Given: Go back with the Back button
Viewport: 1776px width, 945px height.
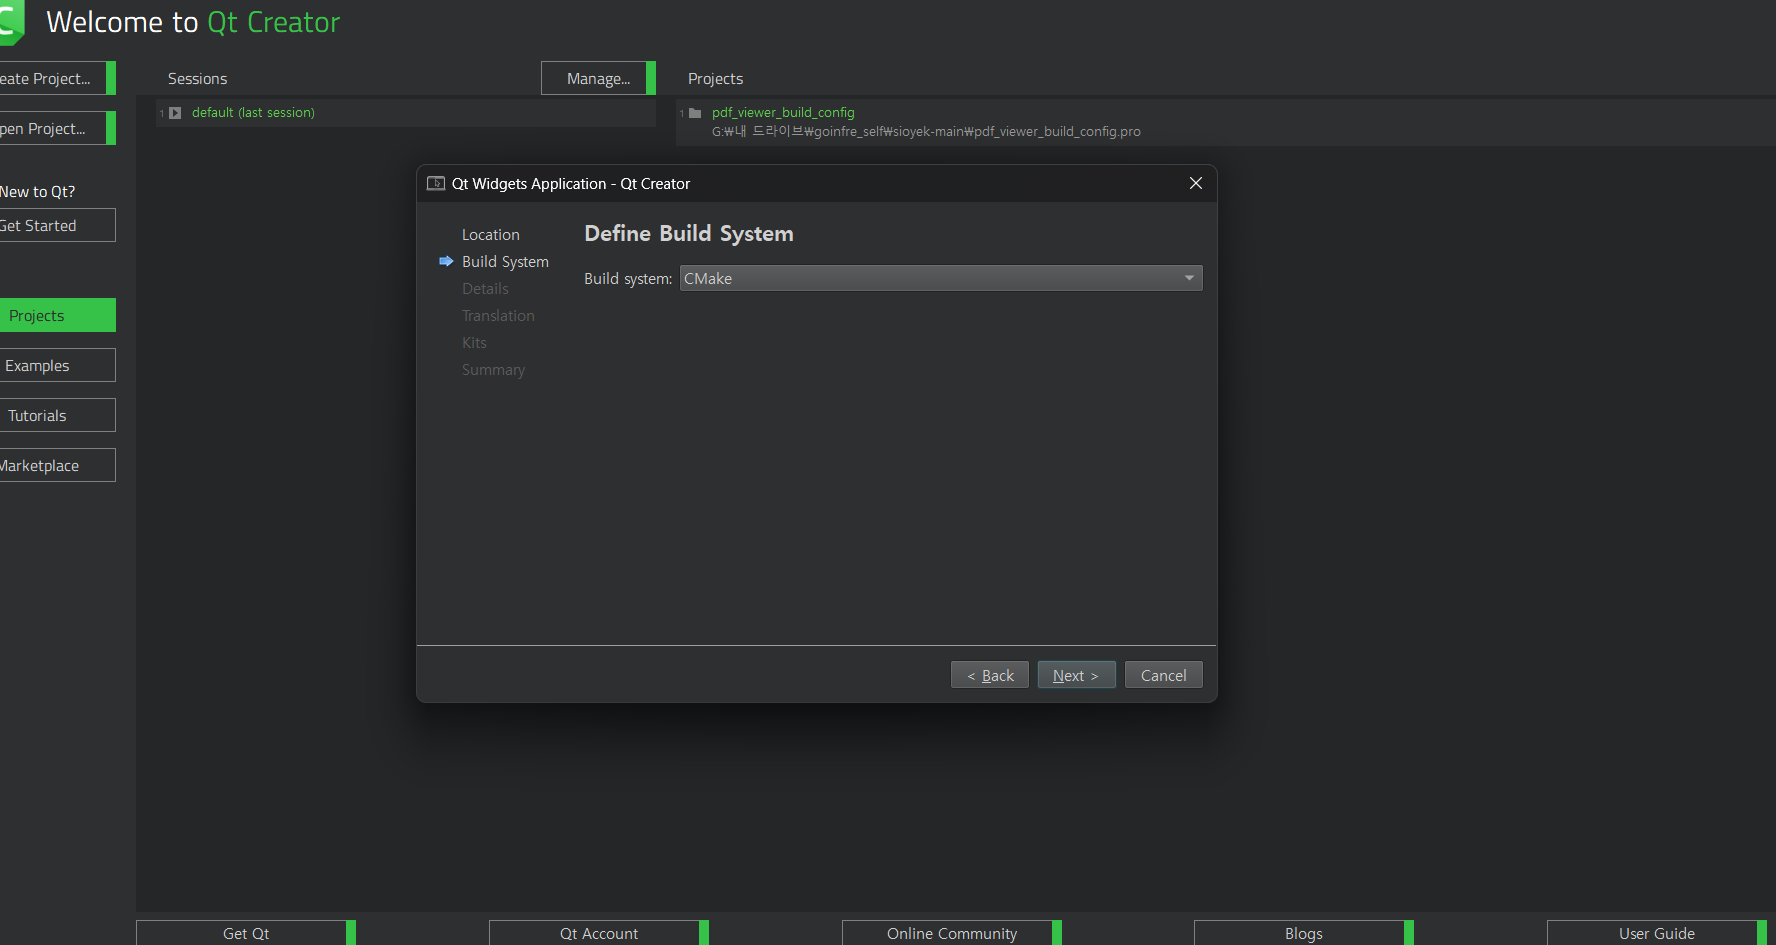Looking at the screenshot, I should coord(990,675).
